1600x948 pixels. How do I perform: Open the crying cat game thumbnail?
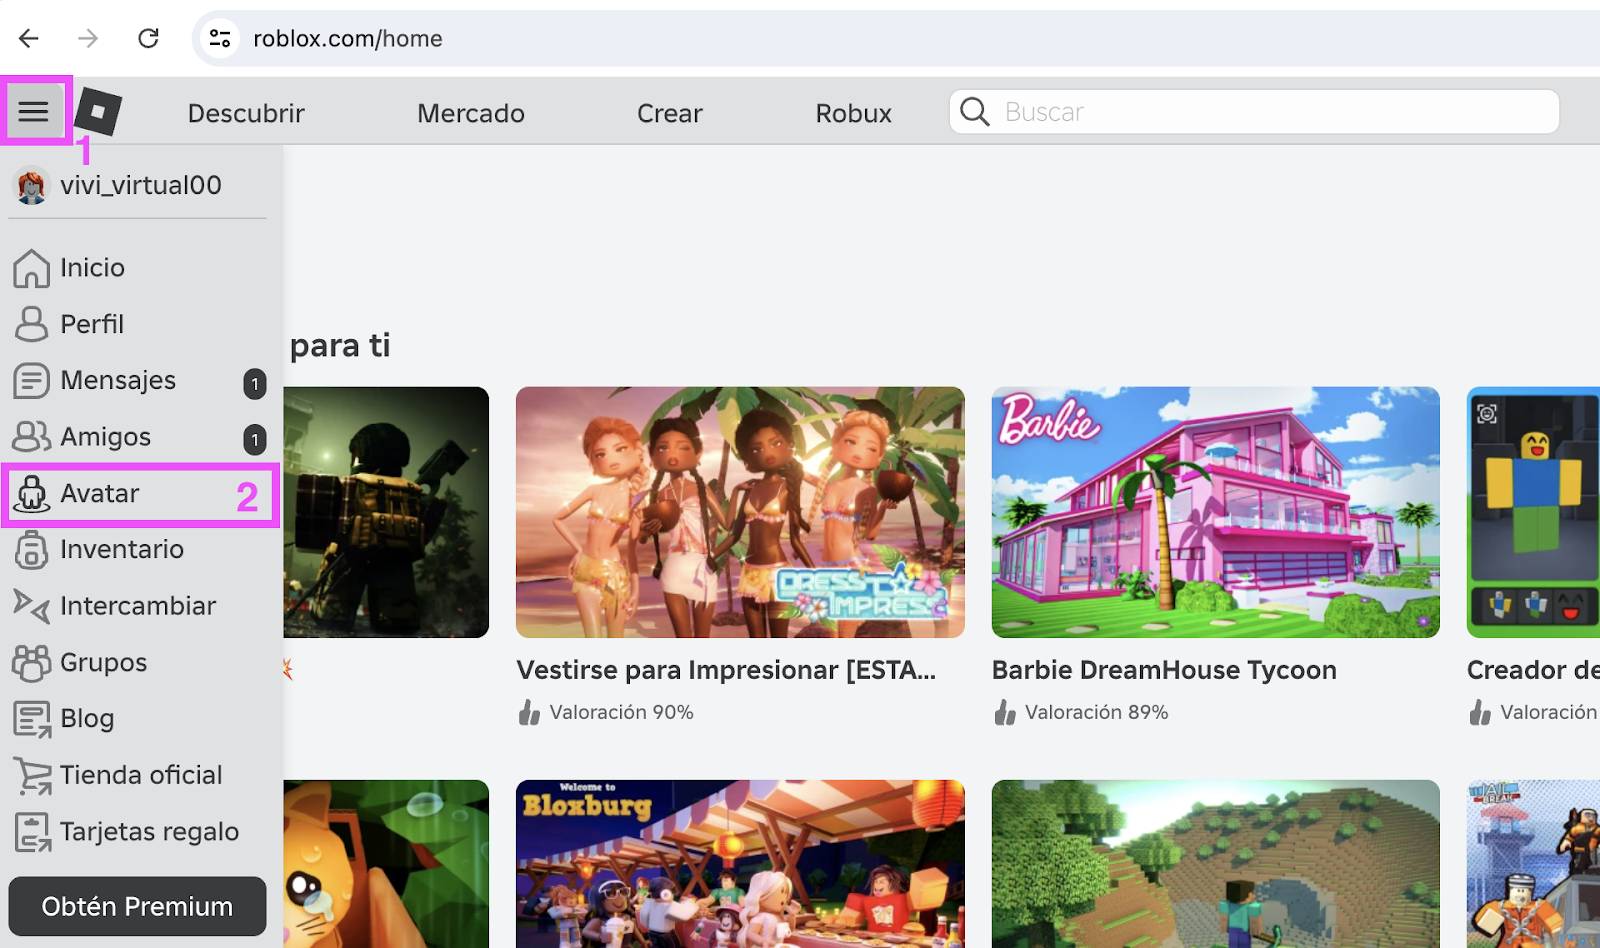coord(386,864)
